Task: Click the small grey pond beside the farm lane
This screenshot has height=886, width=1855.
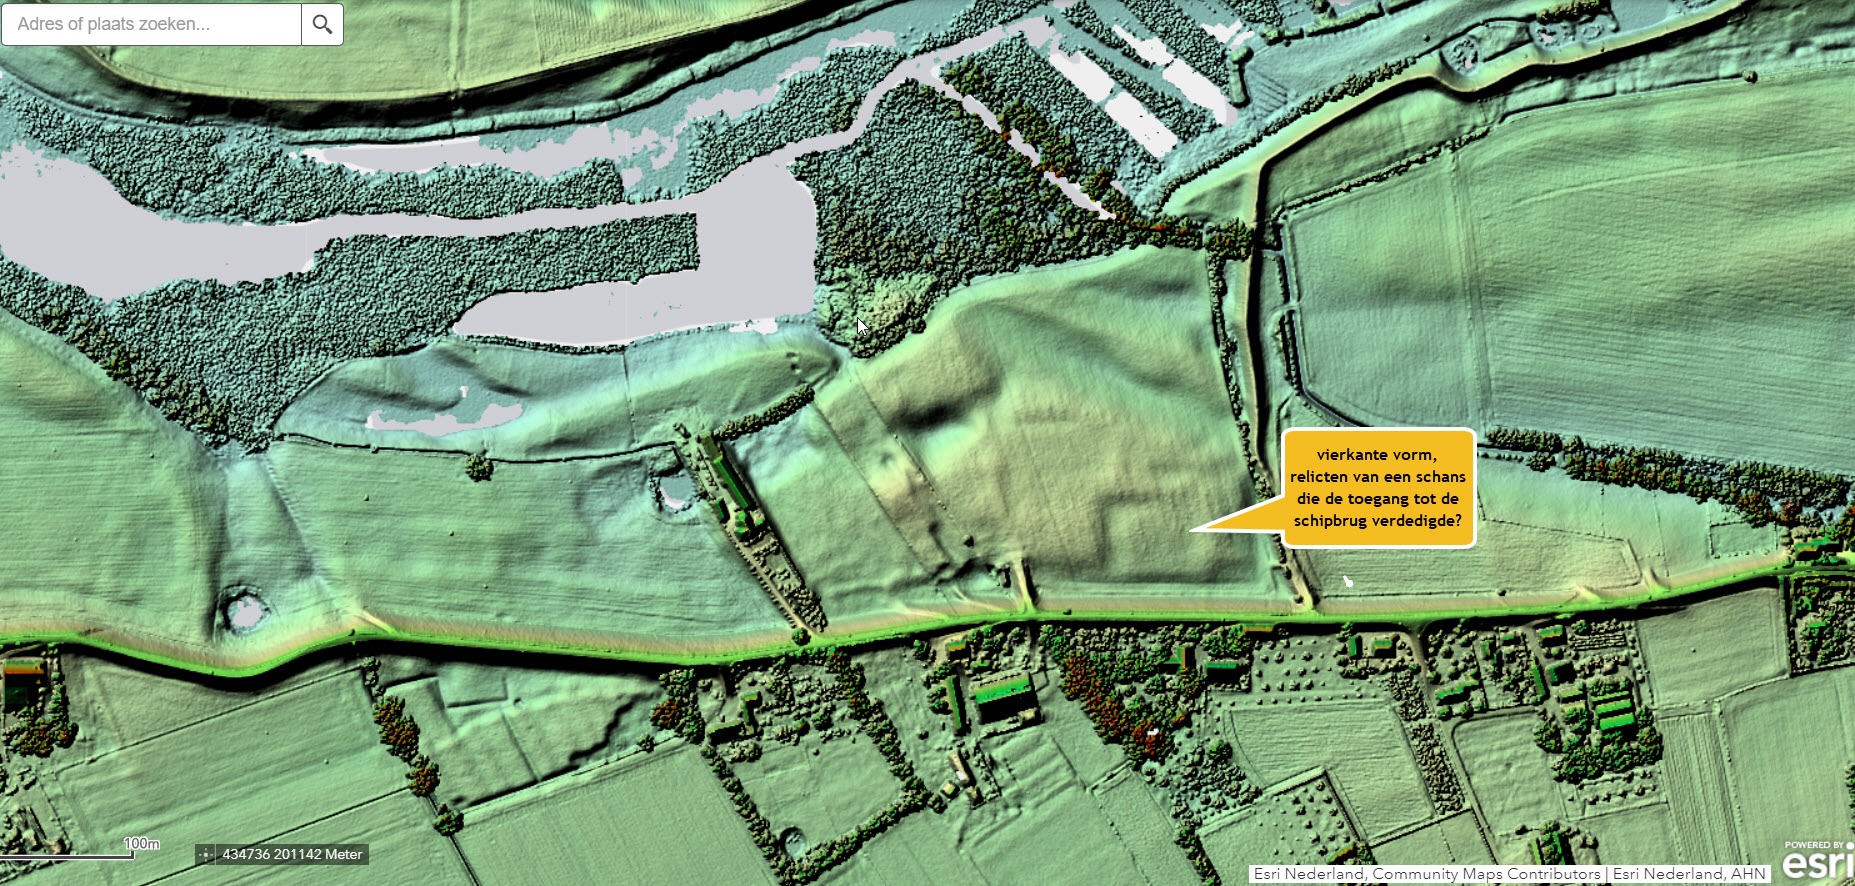Action: [x=676, y=490]
